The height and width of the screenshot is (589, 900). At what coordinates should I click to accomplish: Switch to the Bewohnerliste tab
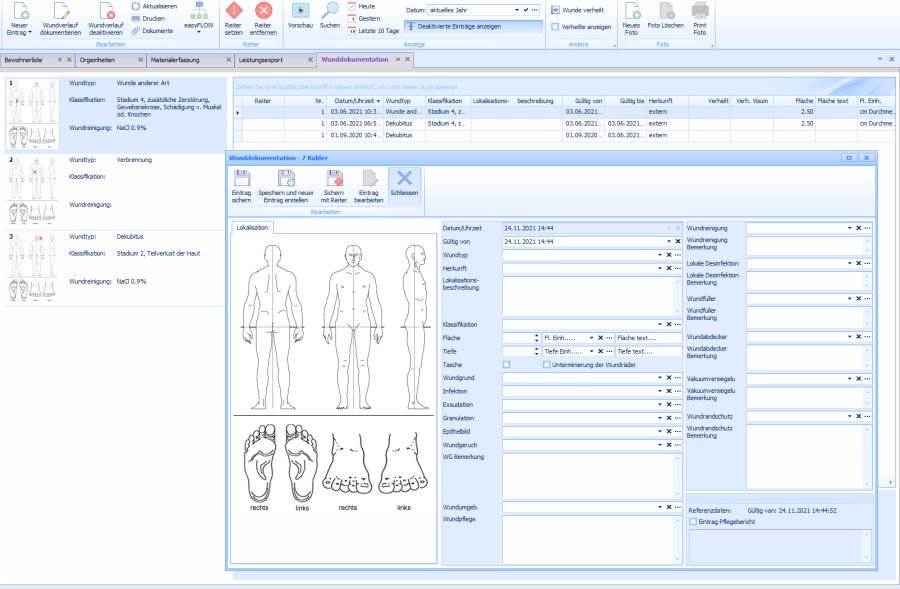pyautogui.click(x=24, y=60)
